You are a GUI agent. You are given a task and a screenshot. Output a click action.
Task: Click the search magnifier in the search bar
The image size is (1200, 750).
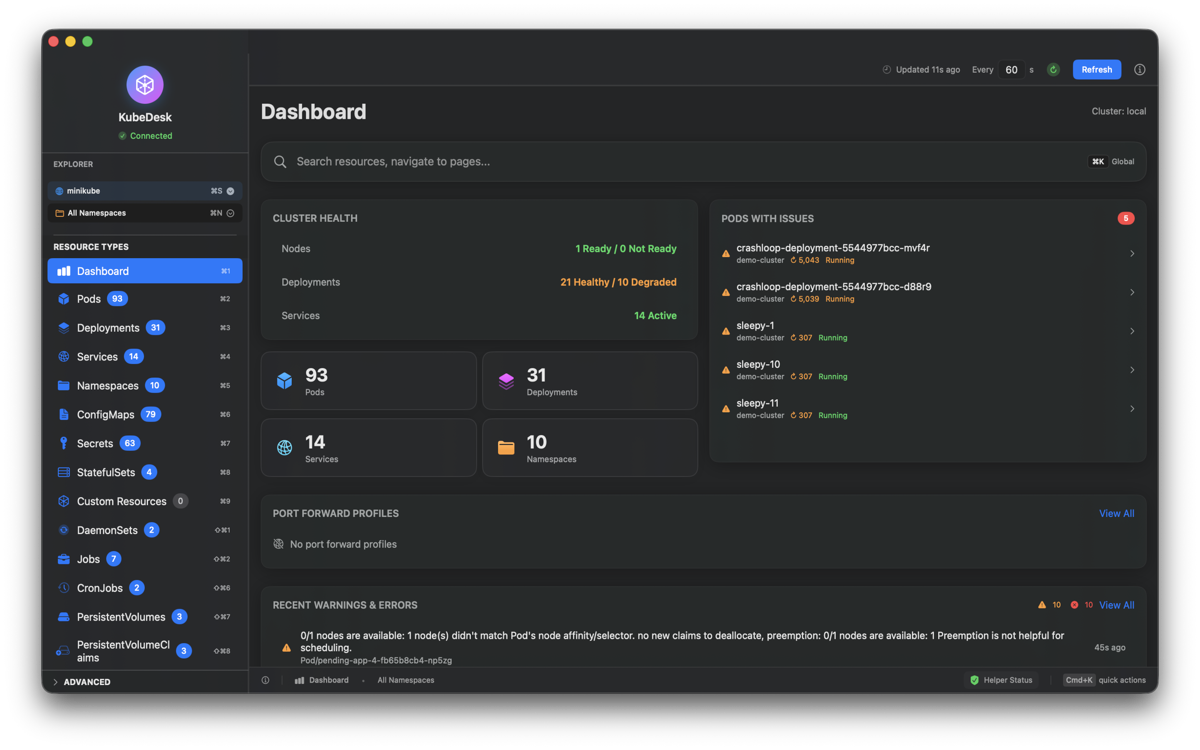280,161
